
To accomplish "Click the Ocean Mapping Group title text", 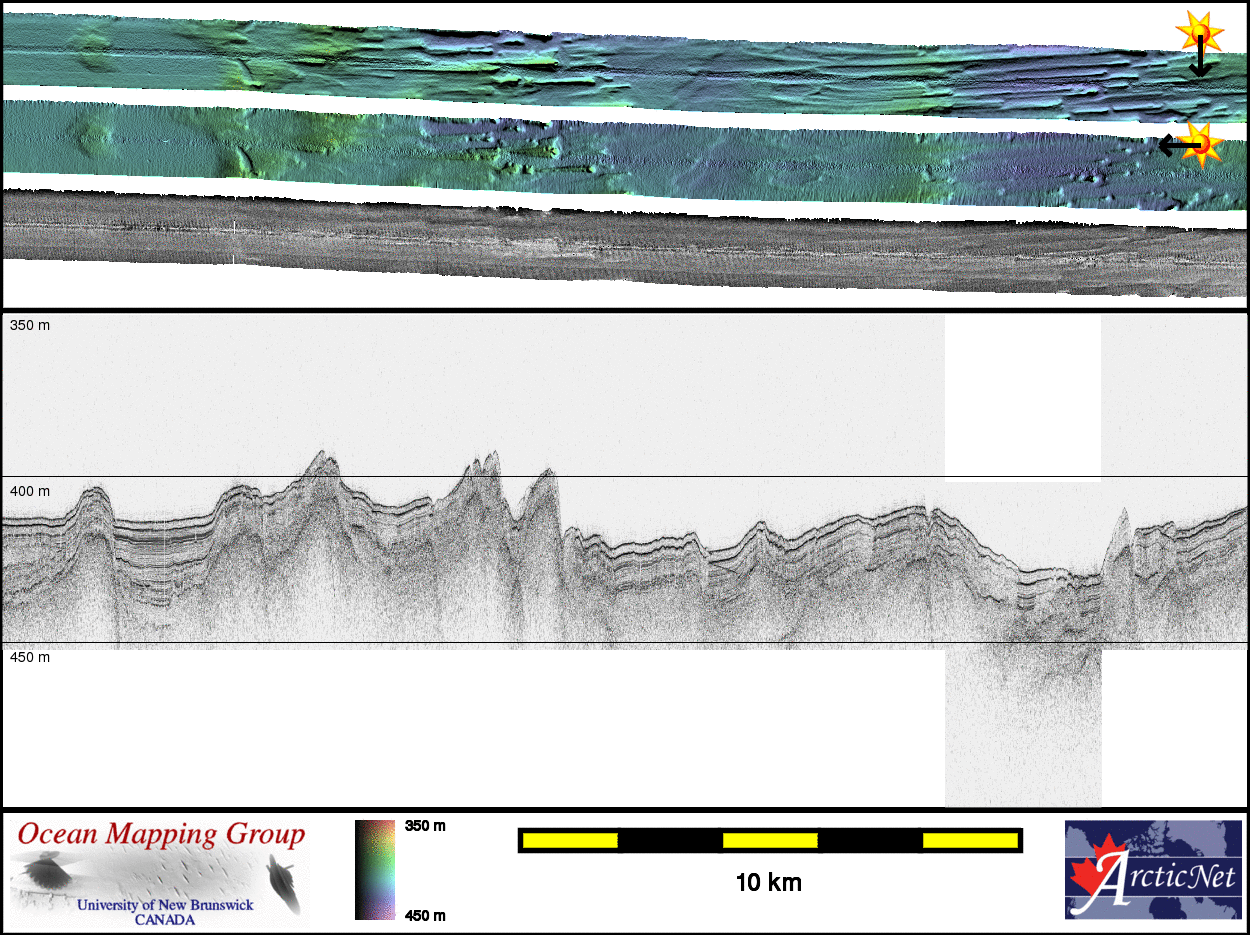I will [x=161, y=834].
